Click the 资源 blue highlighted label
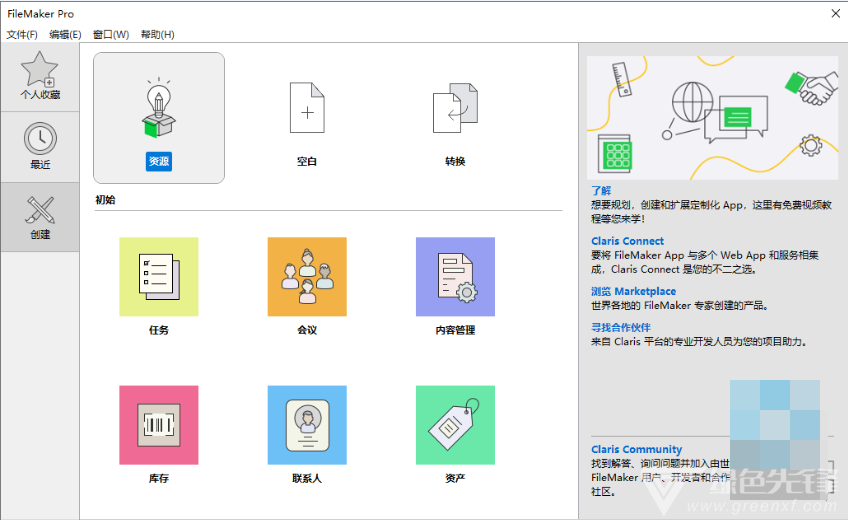This screenshot has width=848, height=520. coord(159,161)
